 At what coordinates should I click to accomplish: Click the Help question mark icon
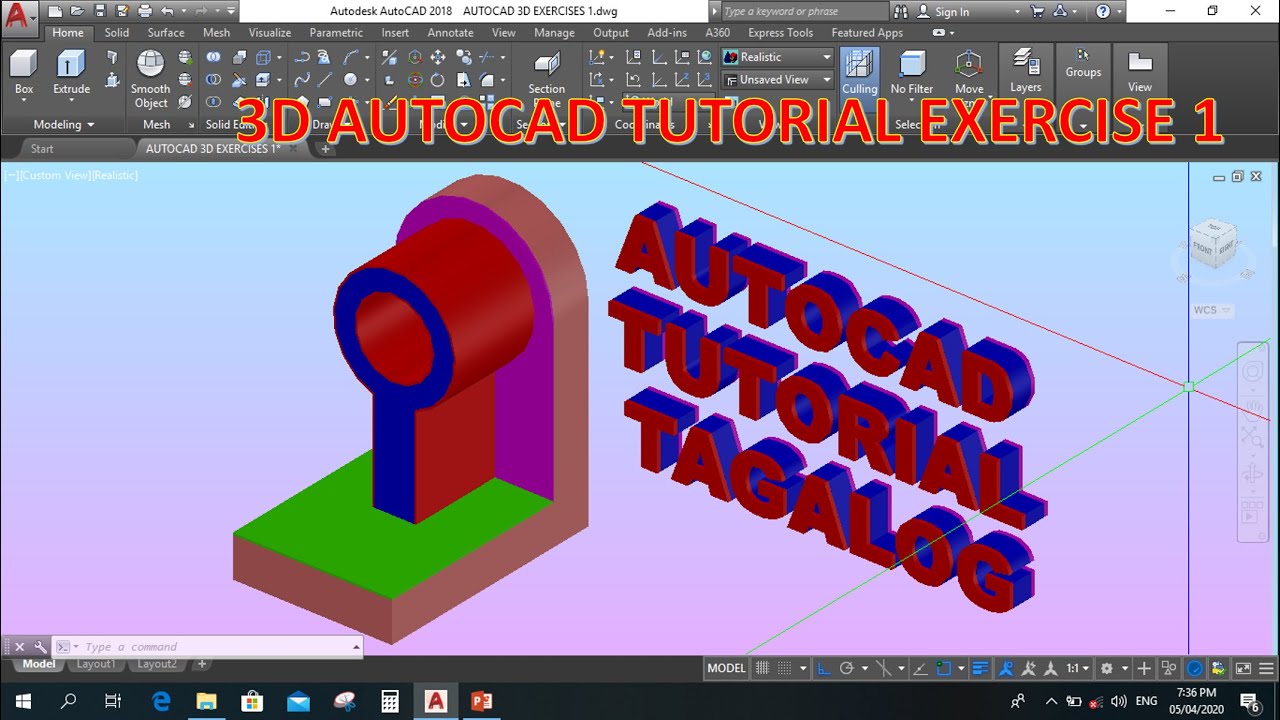point(1103,12)
